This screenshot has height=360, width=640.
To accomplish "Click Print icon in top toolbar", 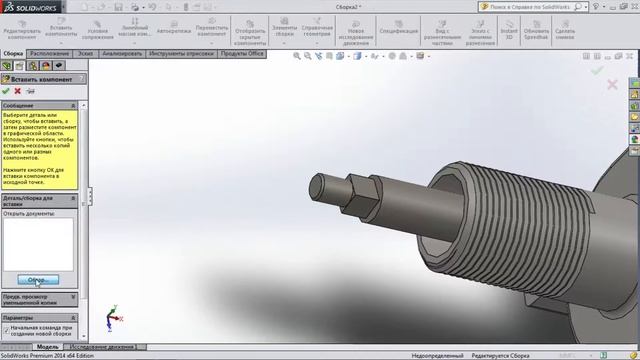I will pos(134,7).
